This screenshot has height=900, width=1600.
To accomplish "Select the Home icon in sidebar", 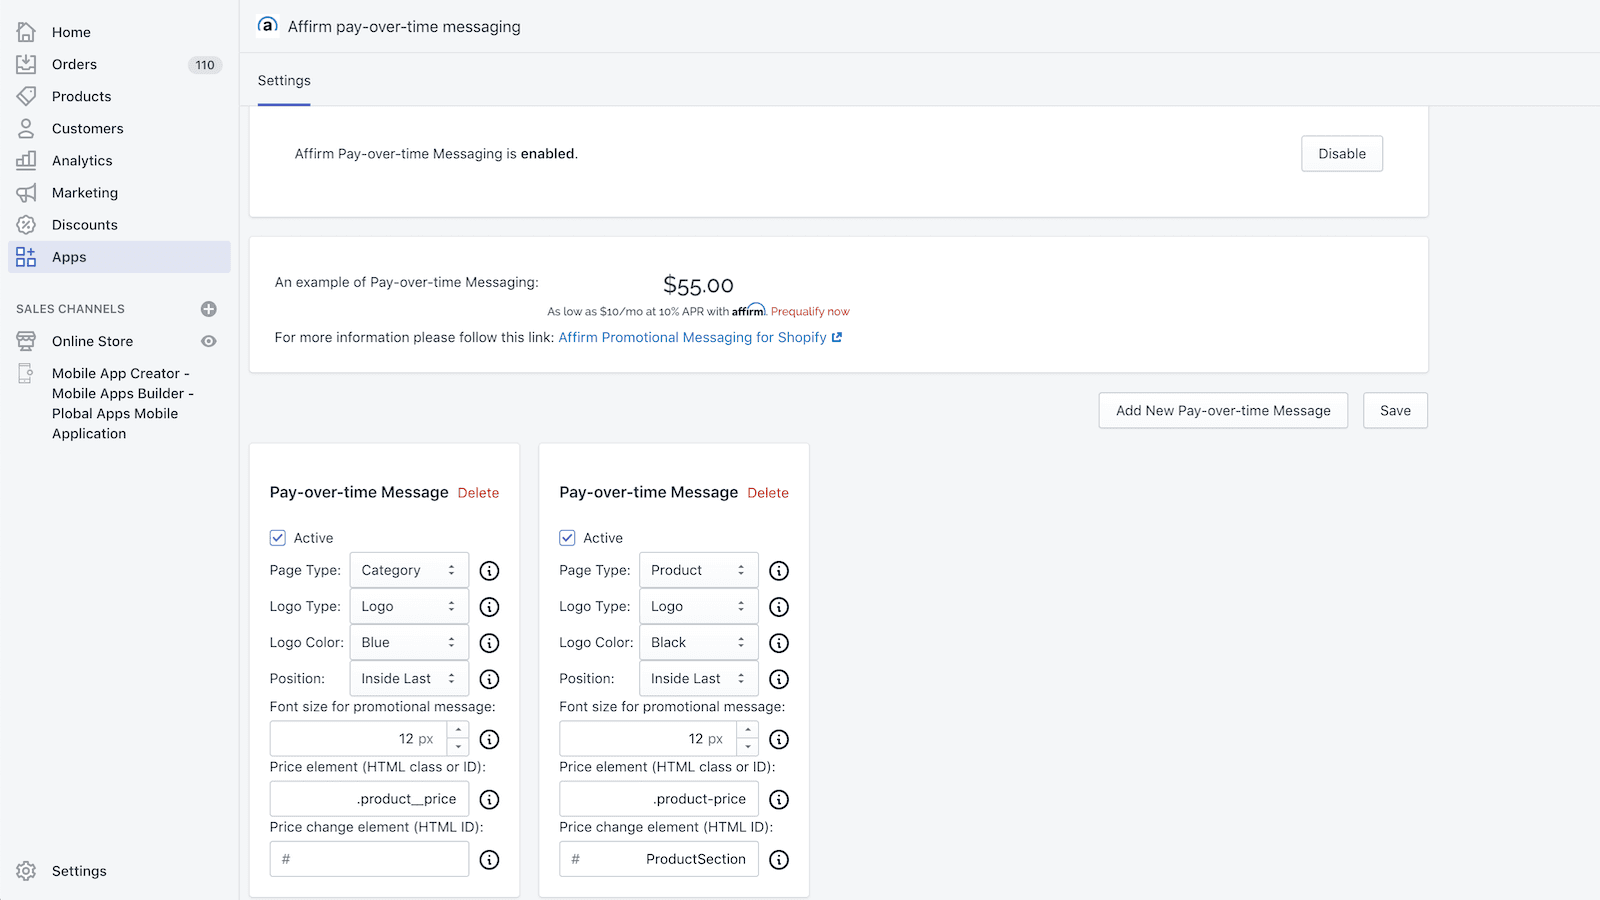I will [x=26, y=31].
